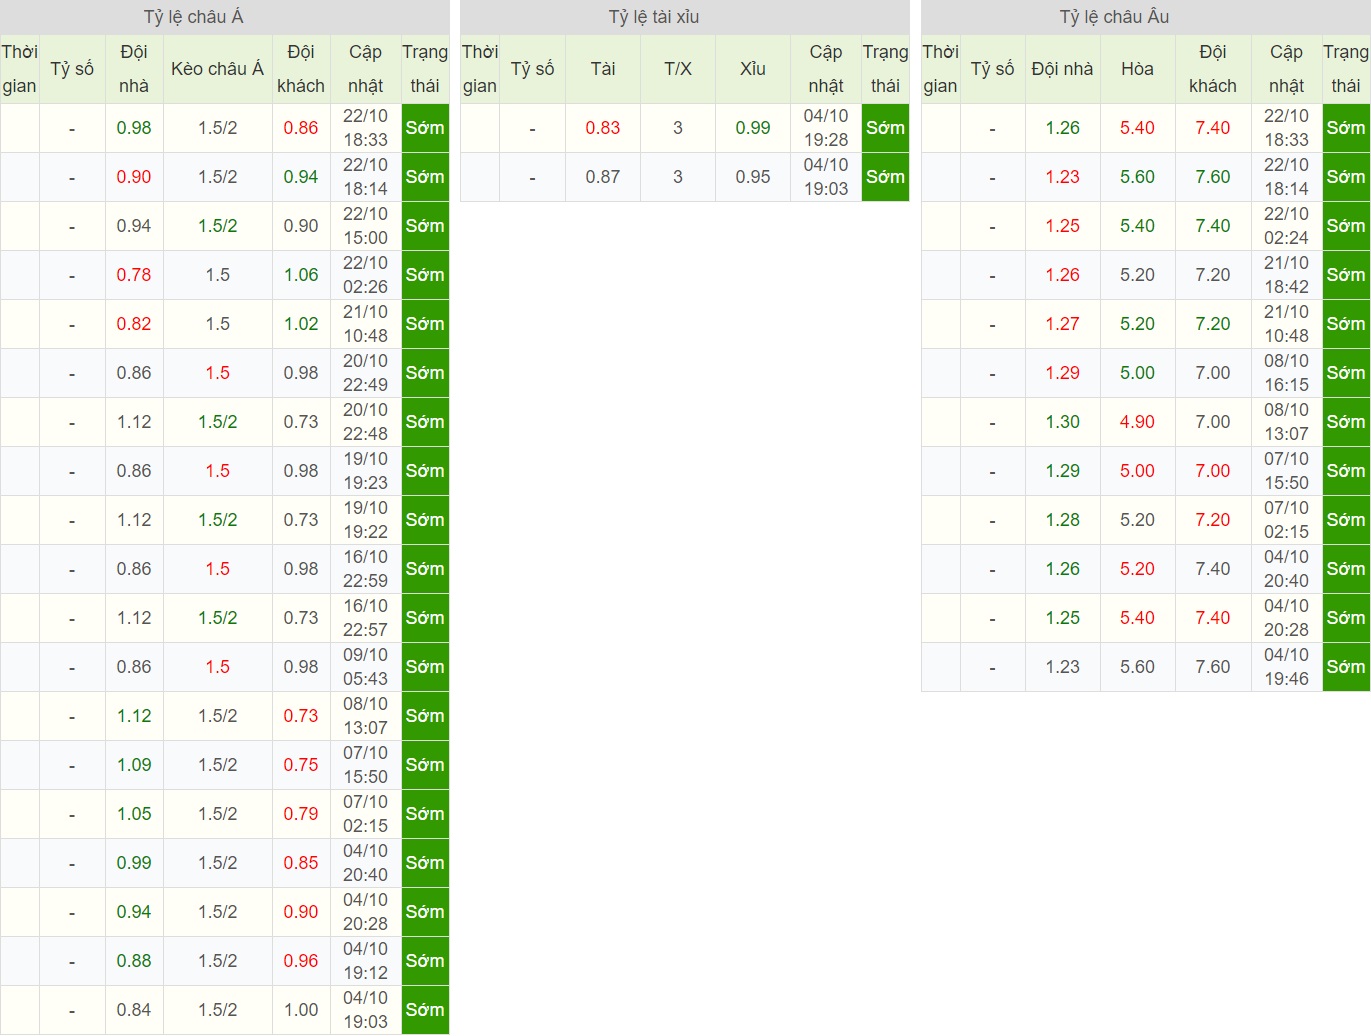The height and width of the screenshot is (1036, 1371).
Task: Click draw odds 4.90 in European table
Action: [x=1137, y=422]
